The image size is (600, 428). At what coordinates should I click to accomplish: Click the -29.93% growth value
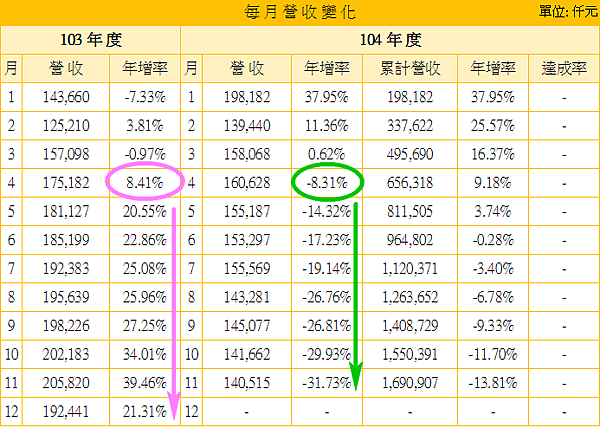[x=326, y=354]
